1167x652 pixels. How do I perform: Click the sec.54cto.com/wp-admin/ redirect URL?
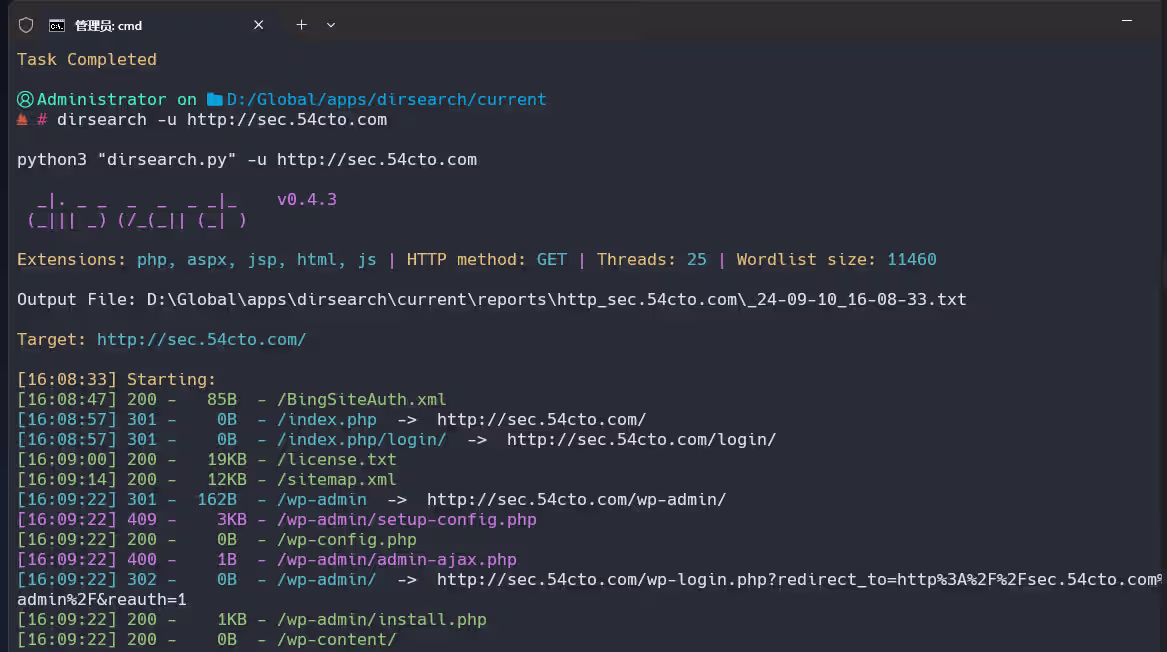(x=576, y=500)
